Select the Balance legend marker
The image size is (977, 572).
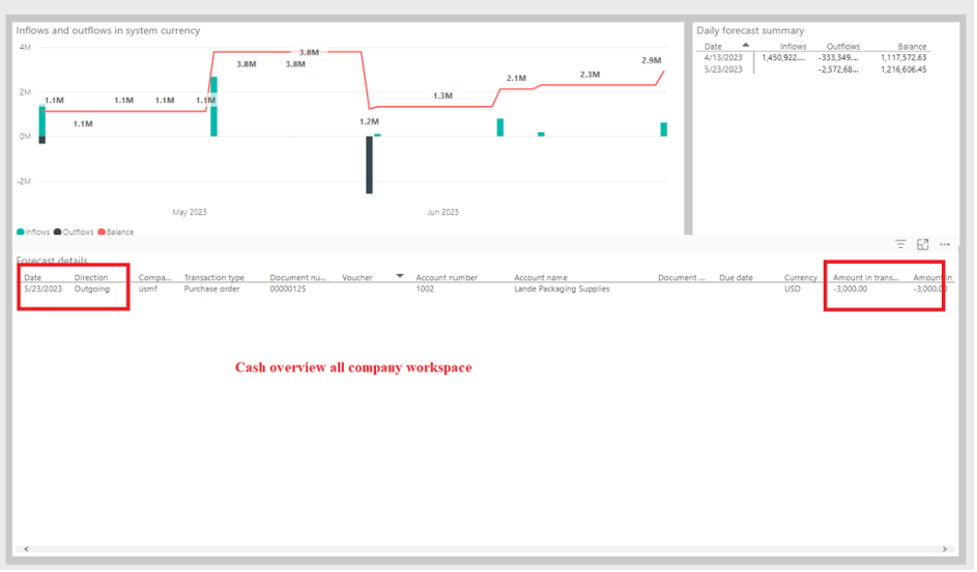coord(102,232)
